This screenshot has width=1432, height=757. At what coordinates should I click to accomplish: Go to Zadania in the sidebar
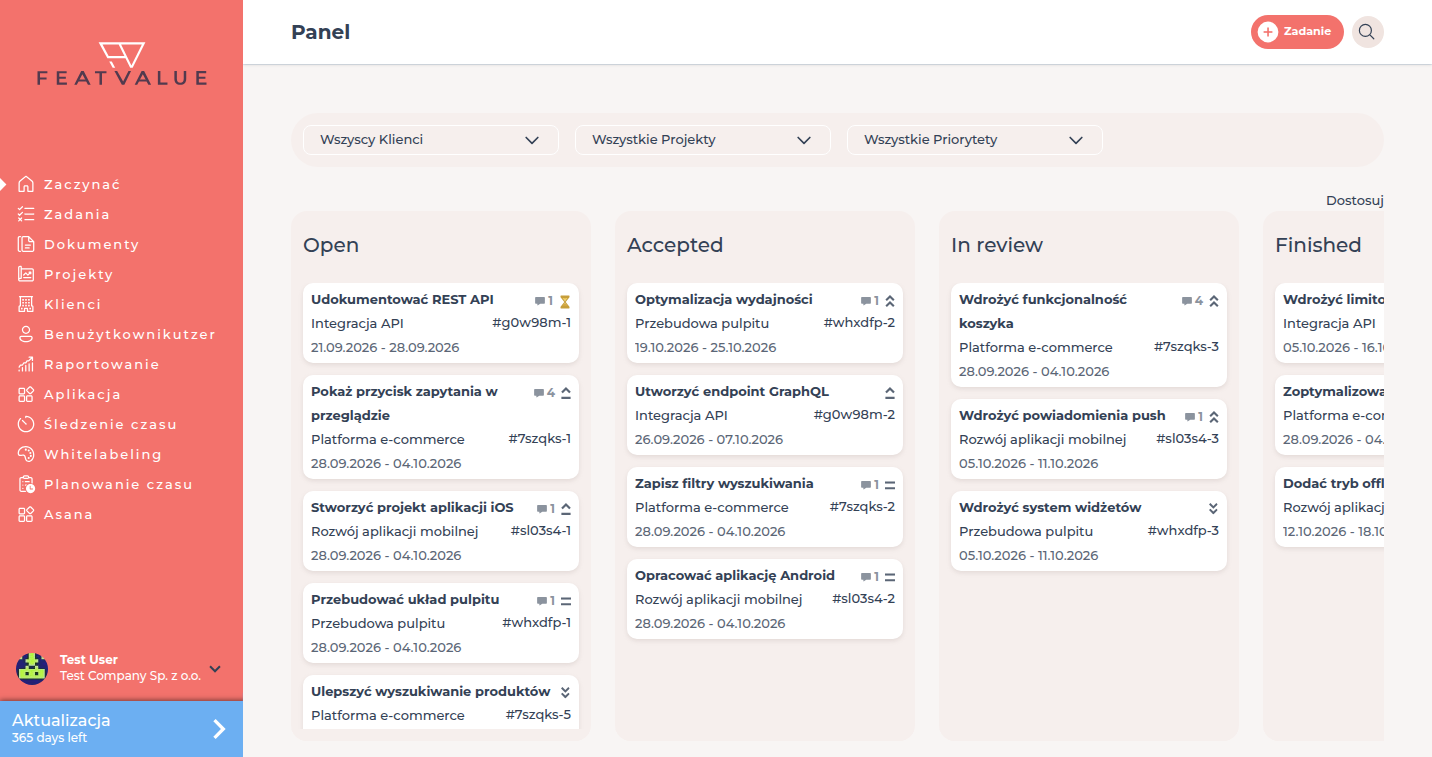[77, 214]
